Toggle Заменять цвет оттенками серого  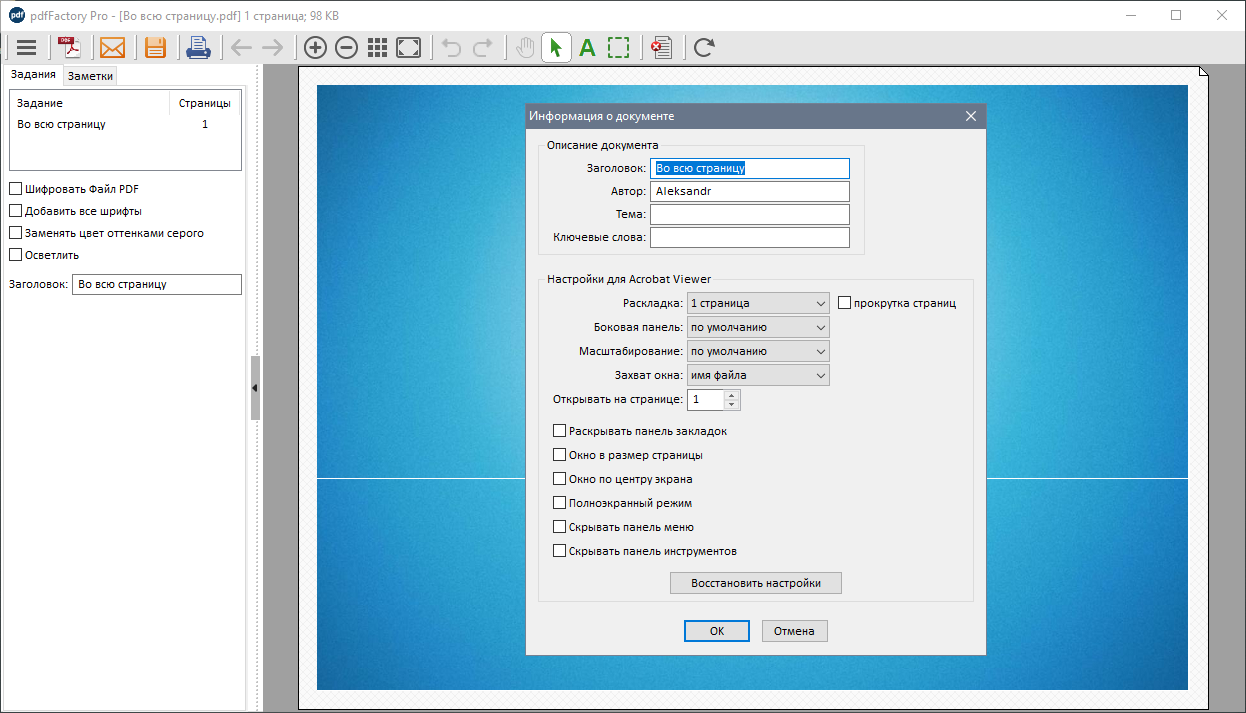[15, 233]
